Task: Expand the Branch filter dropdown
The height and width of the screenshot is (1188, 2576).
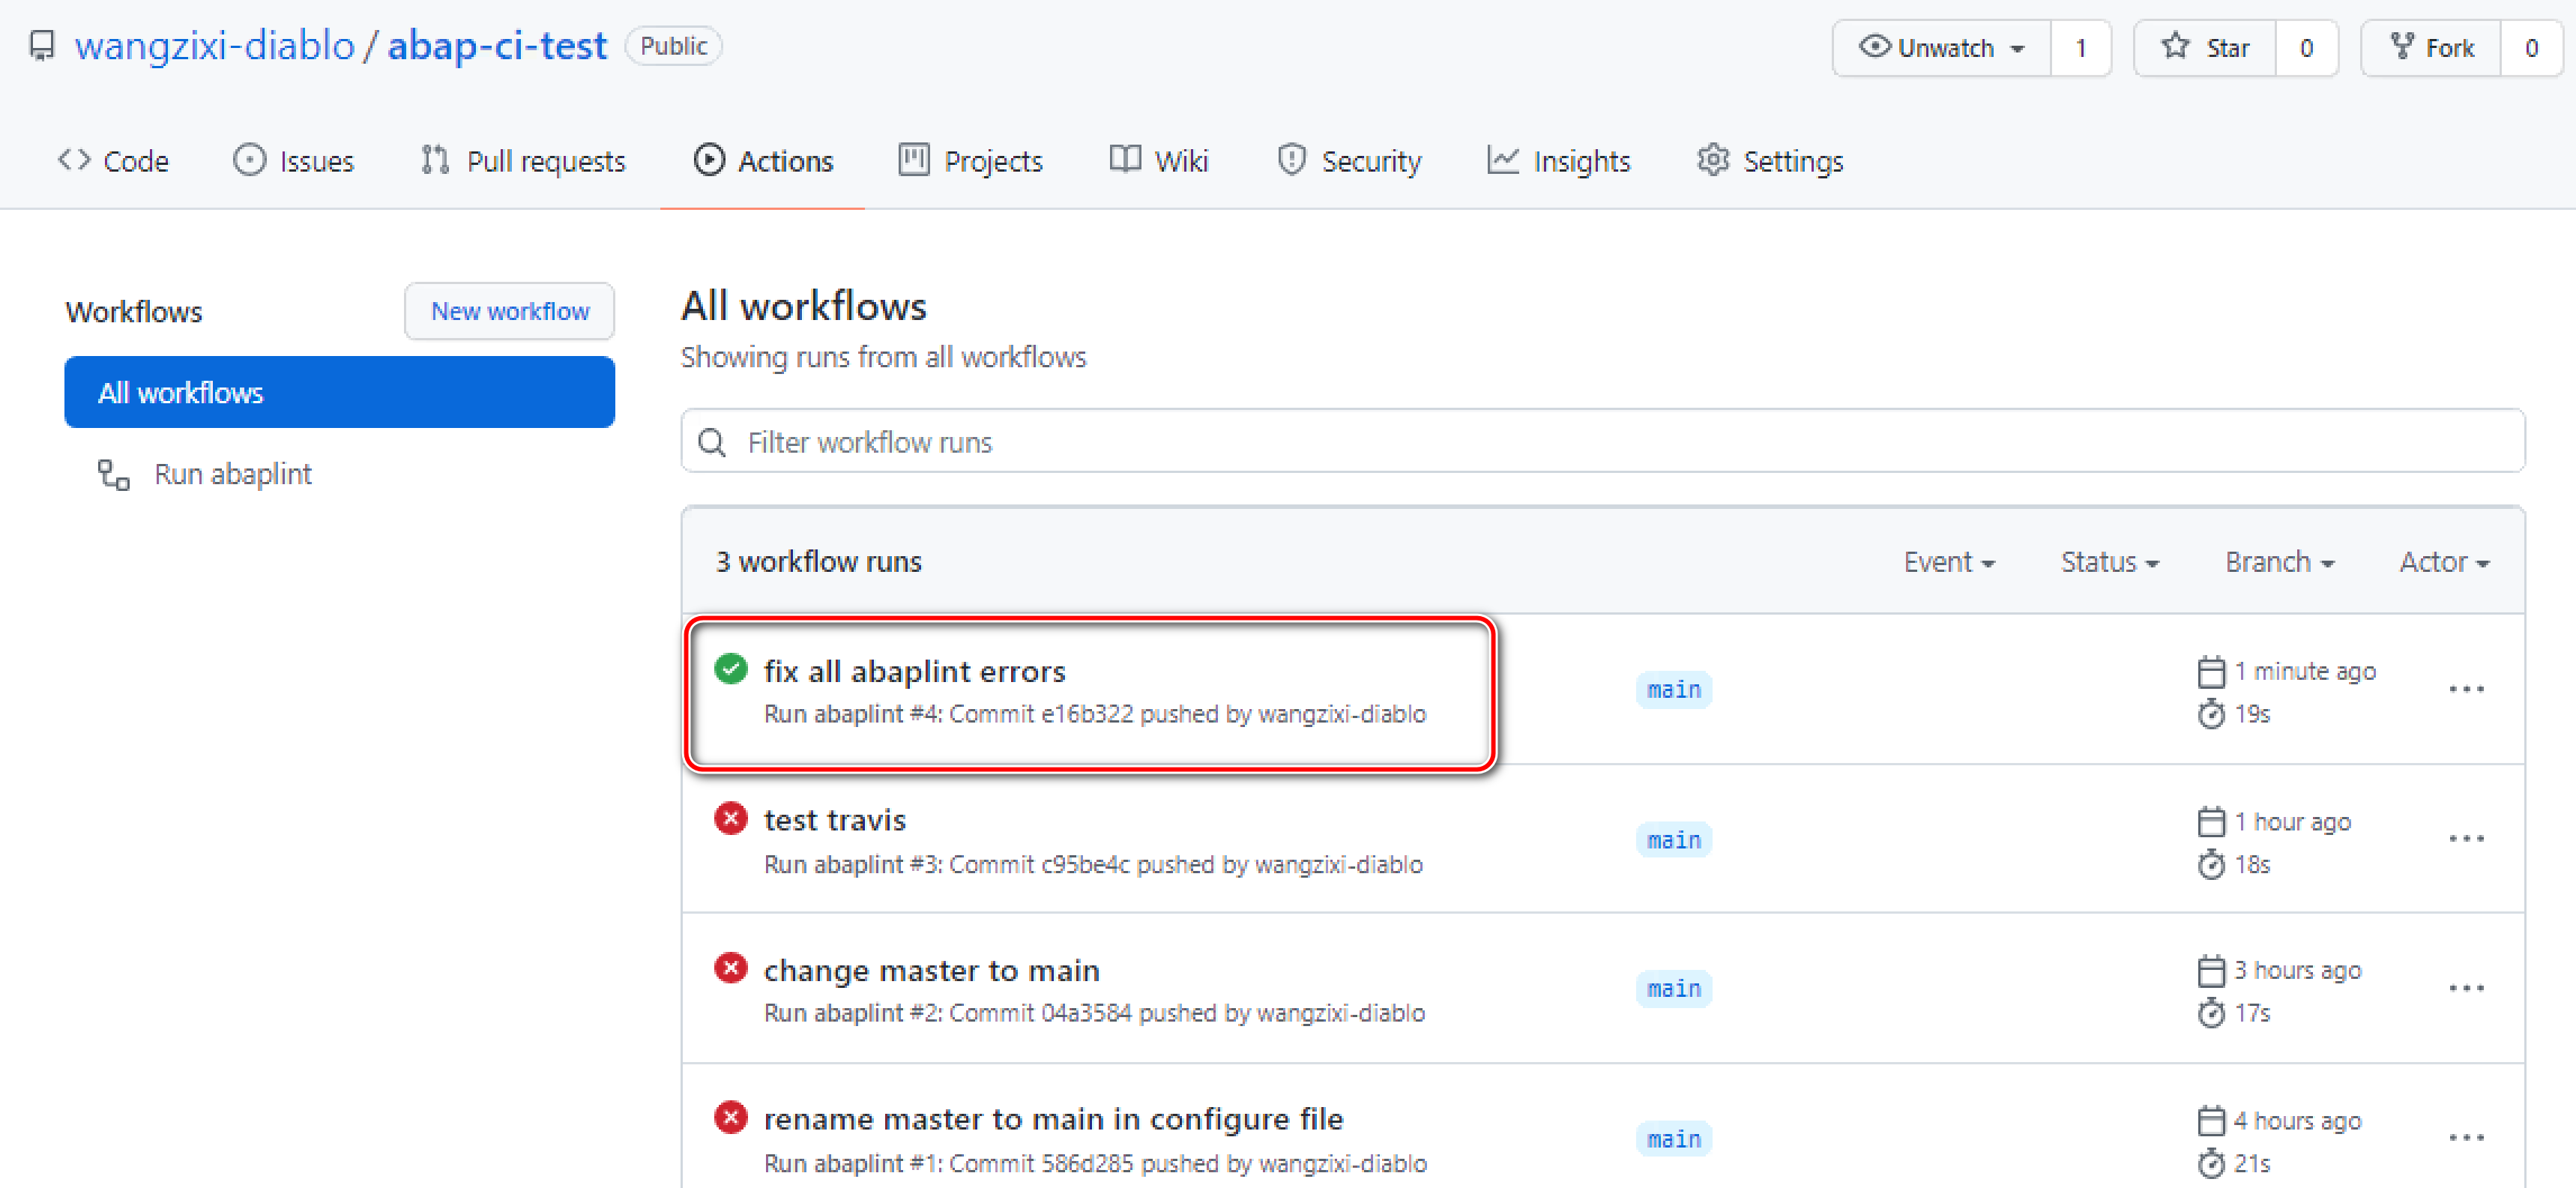Action: pyautogui.click(x=2279, y=562)
